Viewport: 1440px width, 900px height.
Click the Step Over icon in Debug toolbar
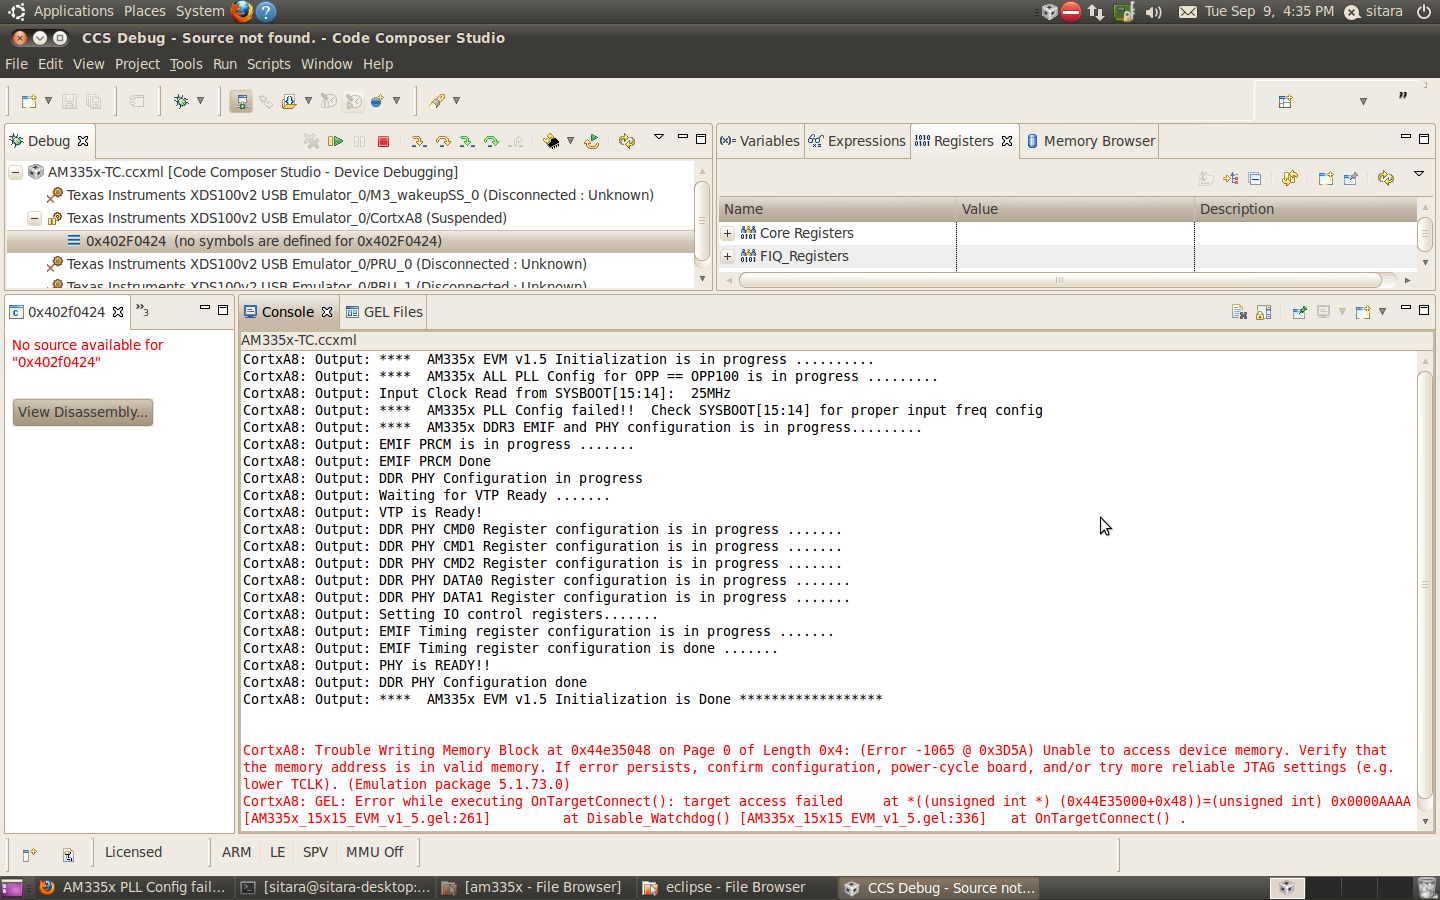click(443, 142)
